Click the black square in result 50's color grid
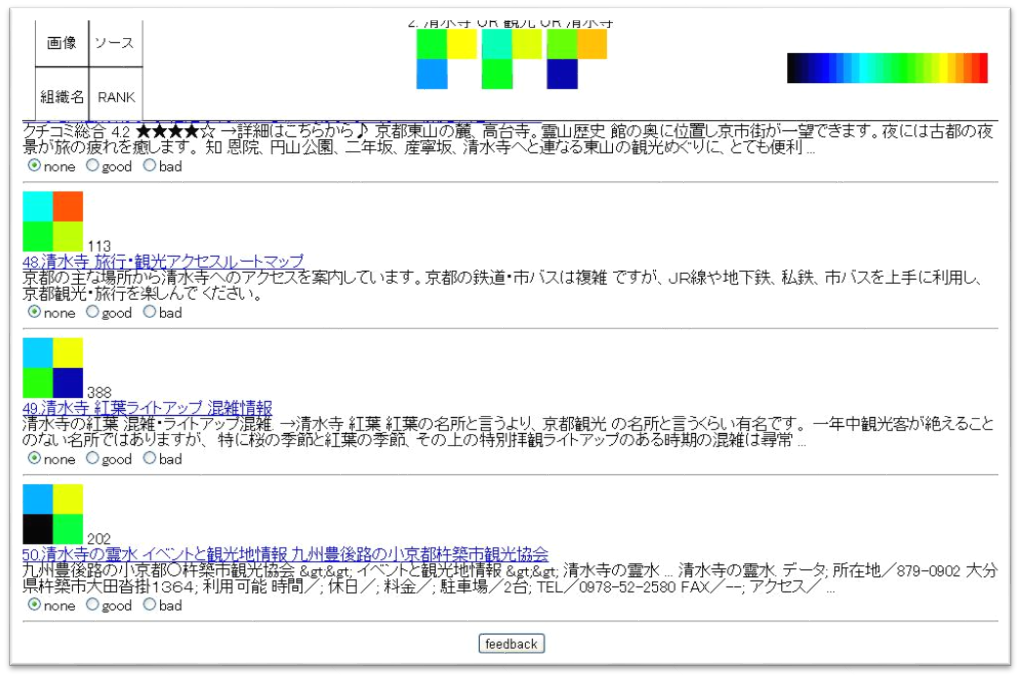The height and width of the screenshot is (678, 1021). (38, 529)
